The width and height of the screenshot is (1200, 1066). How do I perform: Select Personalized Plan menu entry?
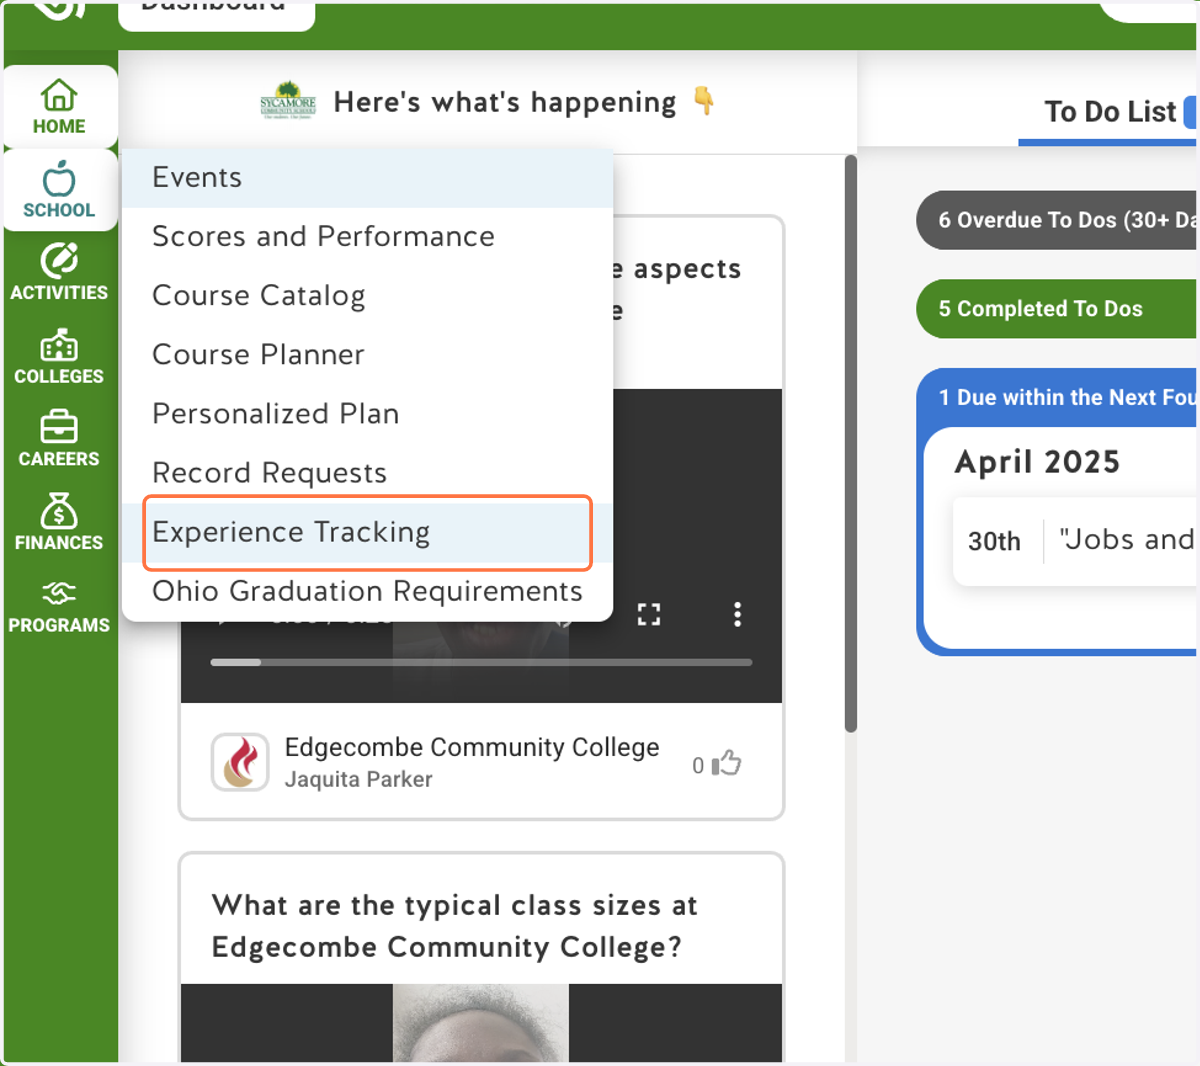point(367,414)
